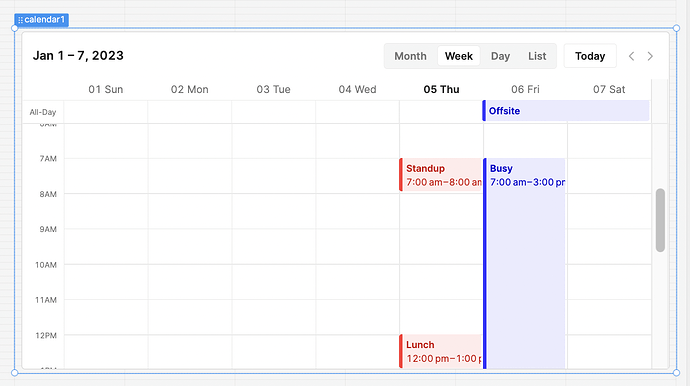This screenshot has height=386, width=690.
Task: Open the List view
Action: pyautogui.click(x=537, y=56)
